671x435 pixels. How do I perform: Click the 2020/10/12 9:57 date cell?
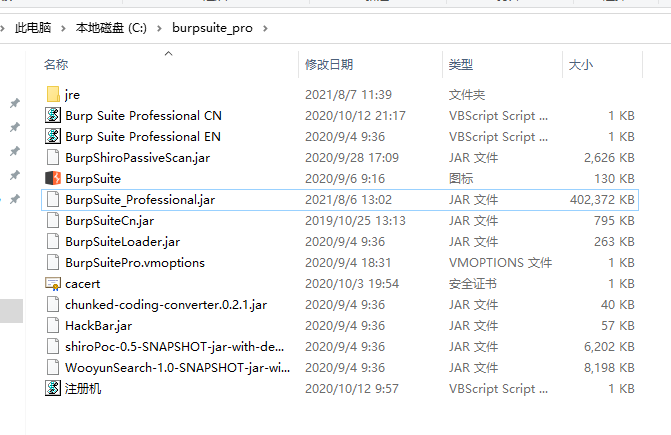[x=352, y=388]
